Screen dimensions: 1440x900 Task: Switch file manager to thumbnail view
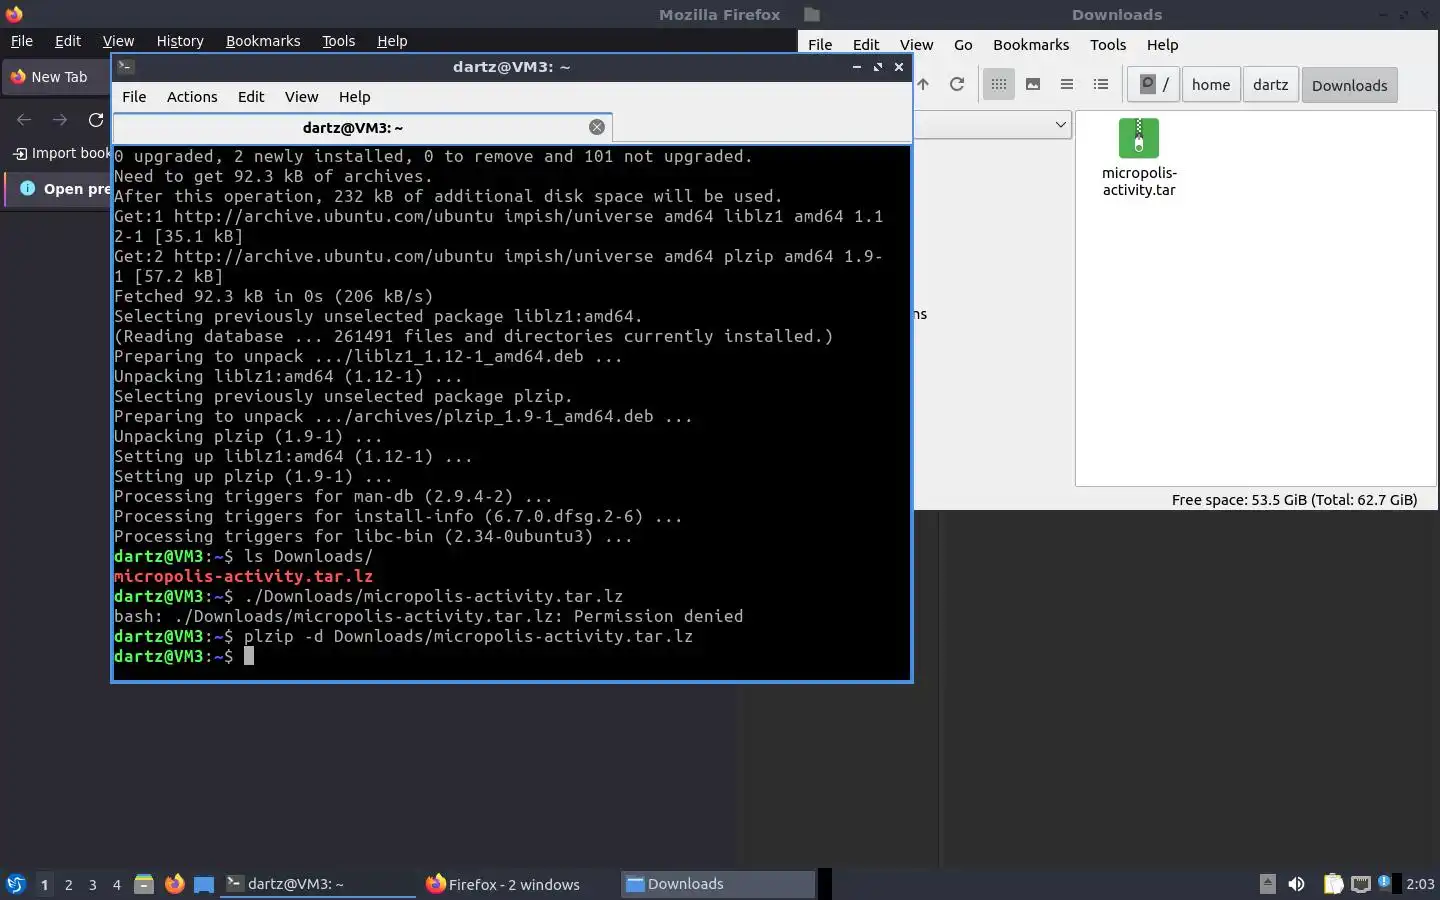coord(1033,85)
